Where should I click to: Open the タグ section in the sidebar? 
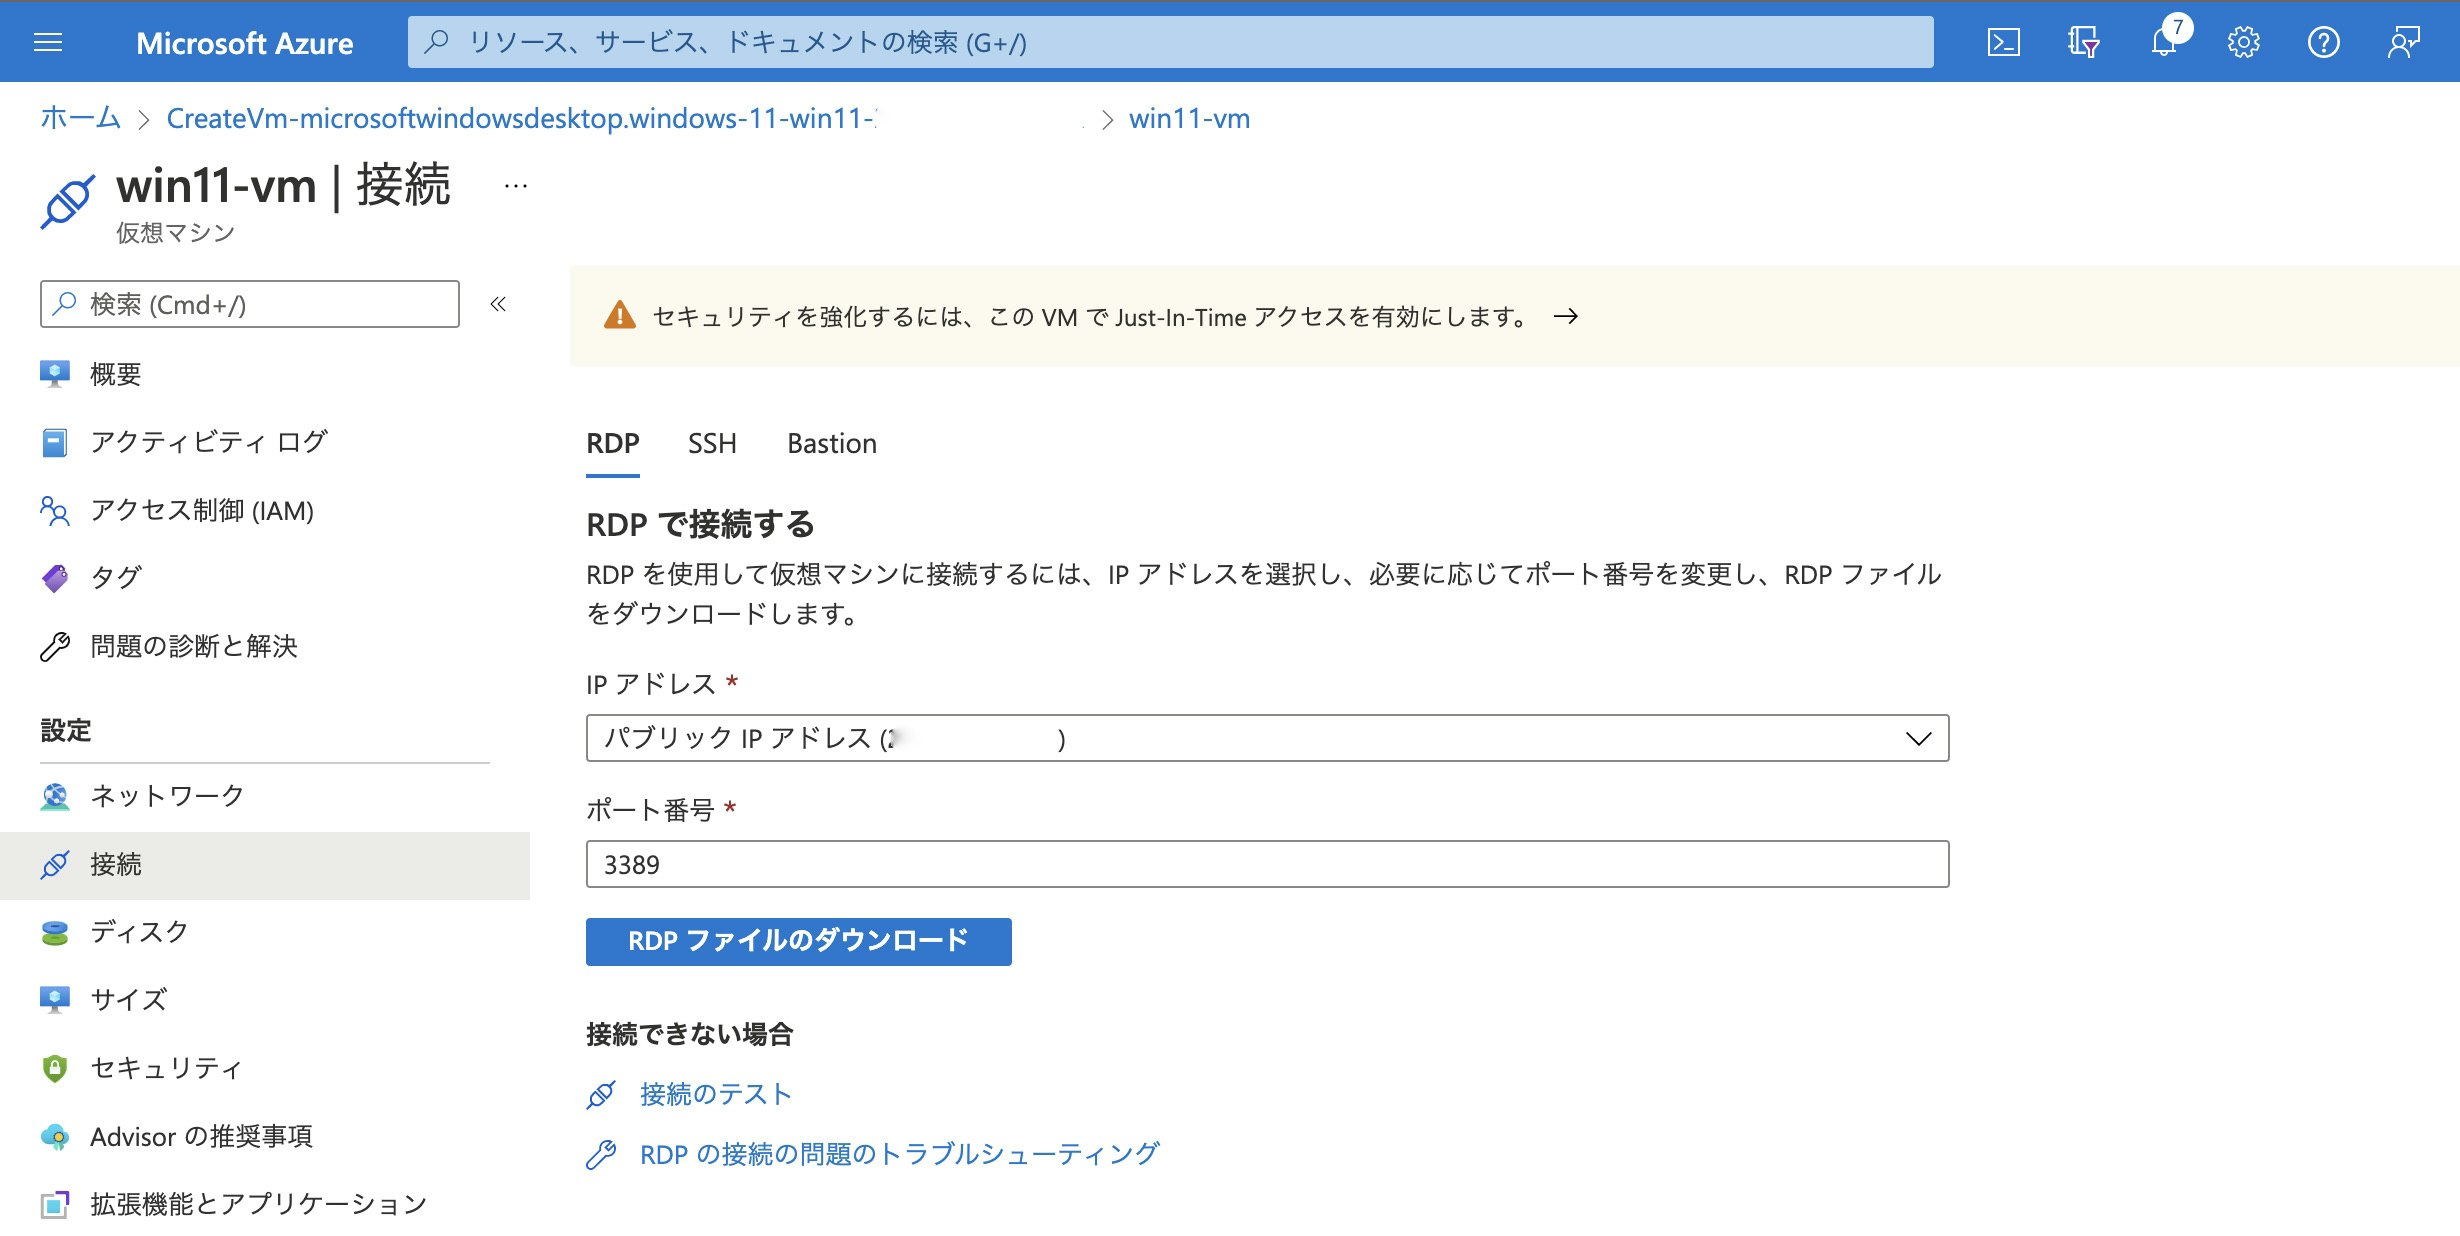[115, 577]
